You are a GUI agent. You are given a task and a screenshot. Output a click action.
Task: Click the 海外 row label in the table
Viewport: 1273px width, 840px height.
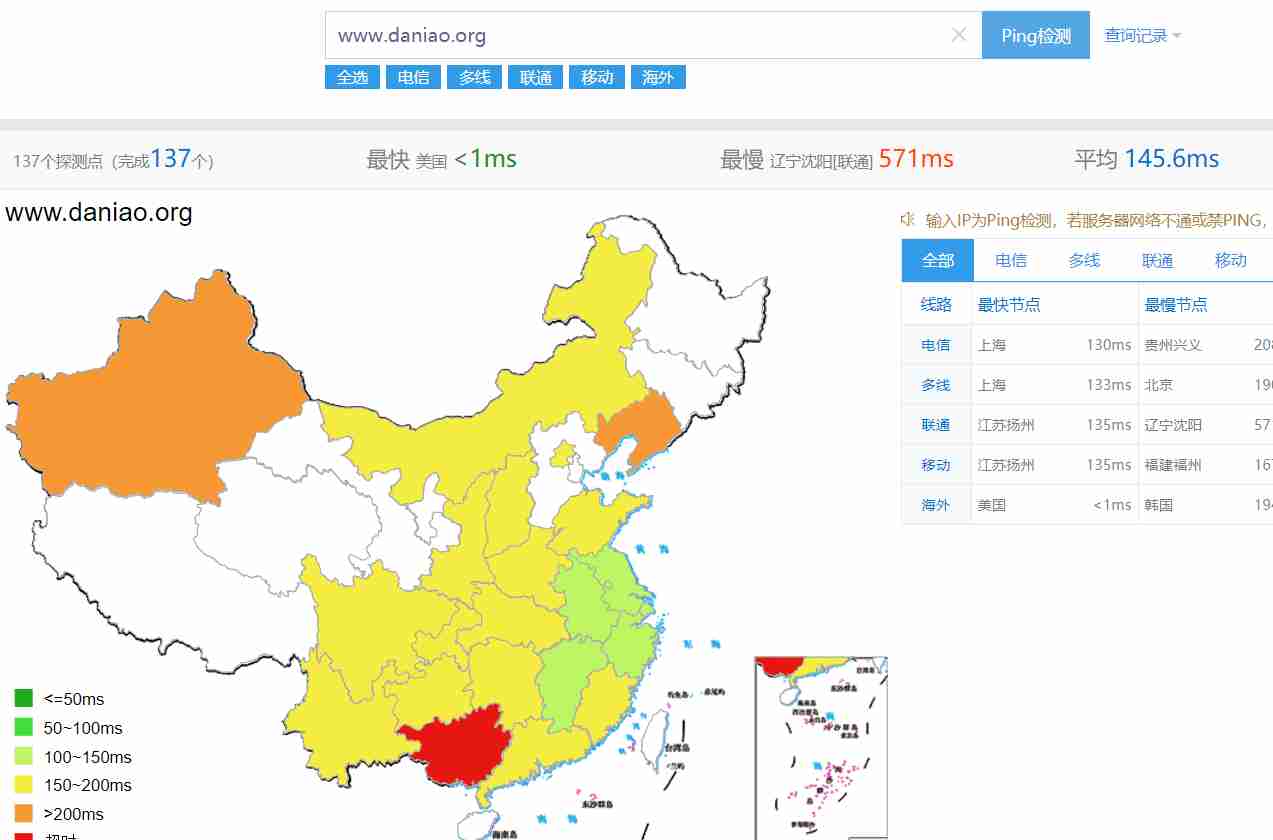coord(936,505)
